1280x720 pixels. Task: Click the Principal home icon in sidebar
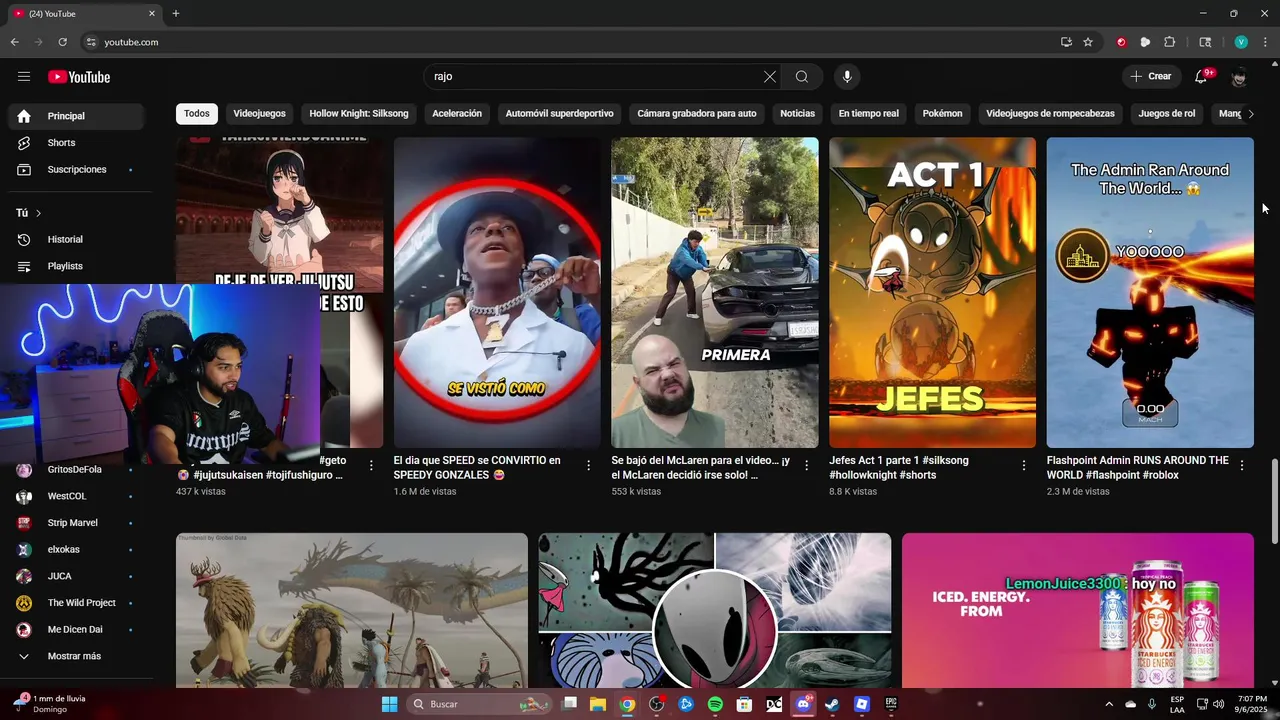pyautogui.click(x=24, y=116)
